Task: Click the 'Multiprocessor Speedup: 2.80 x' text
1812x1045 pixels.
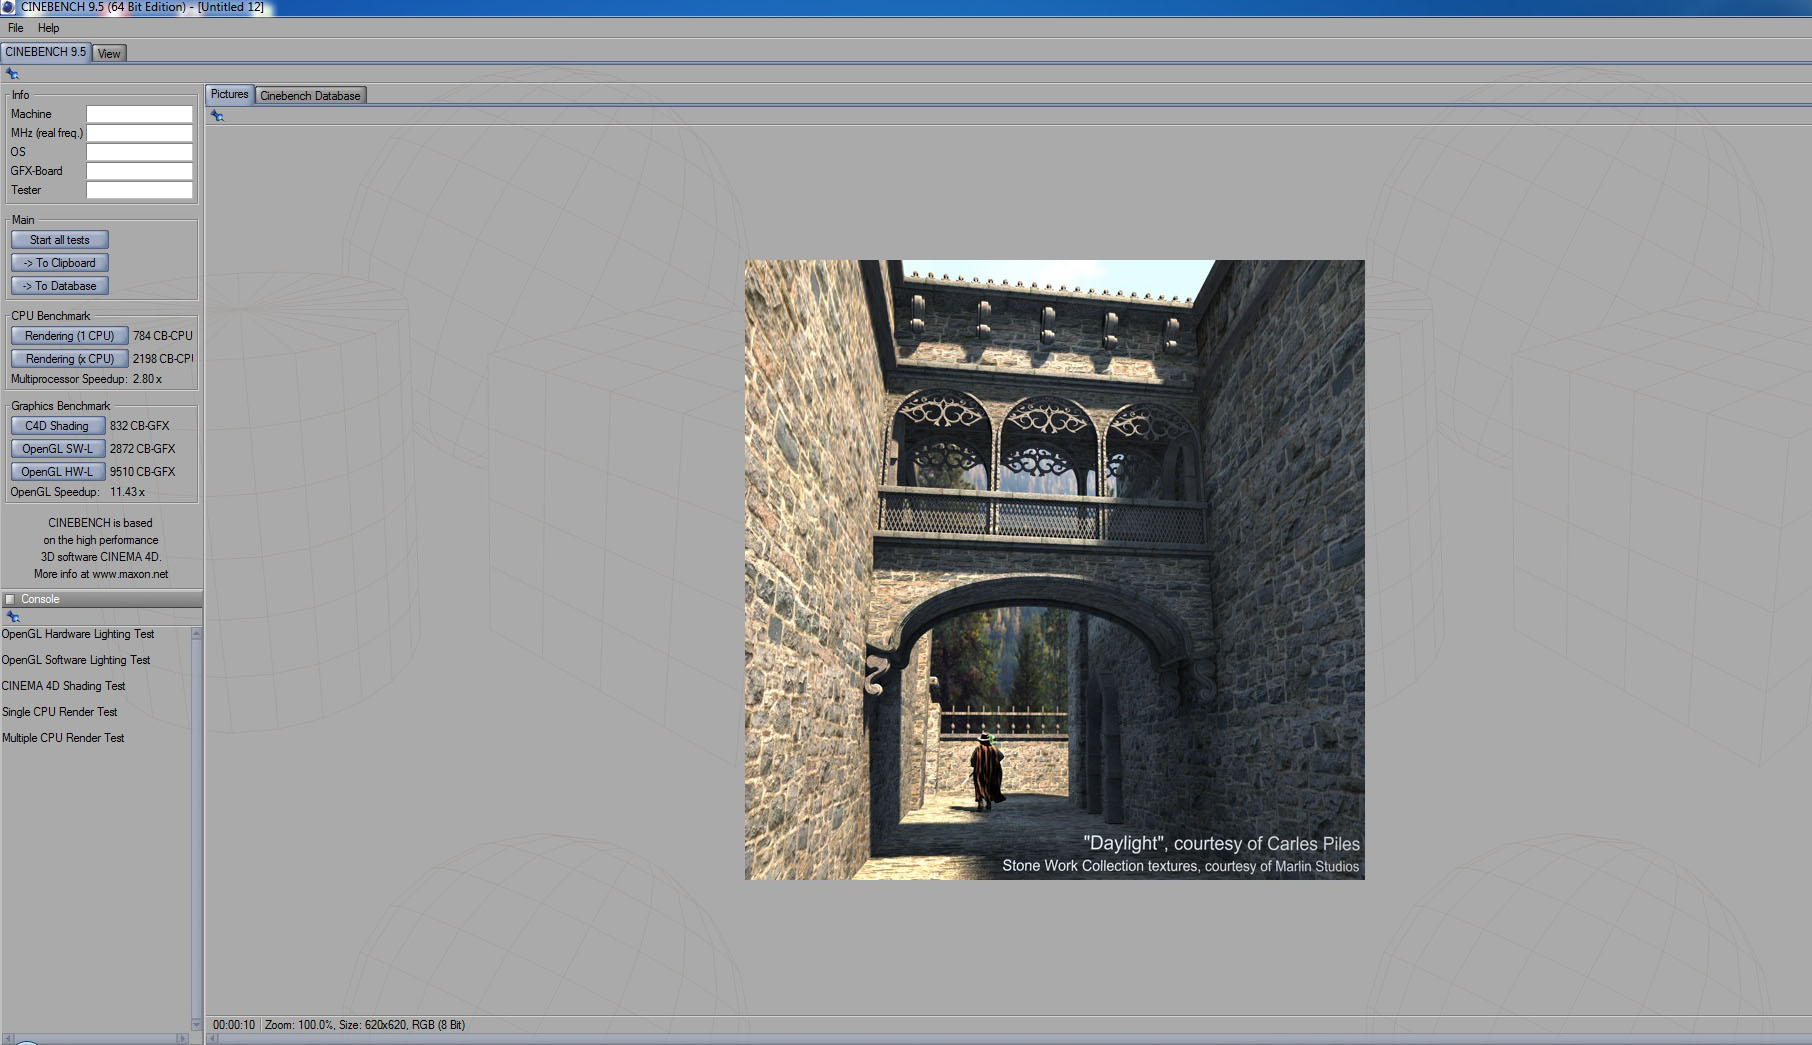Action: point(86,379)
